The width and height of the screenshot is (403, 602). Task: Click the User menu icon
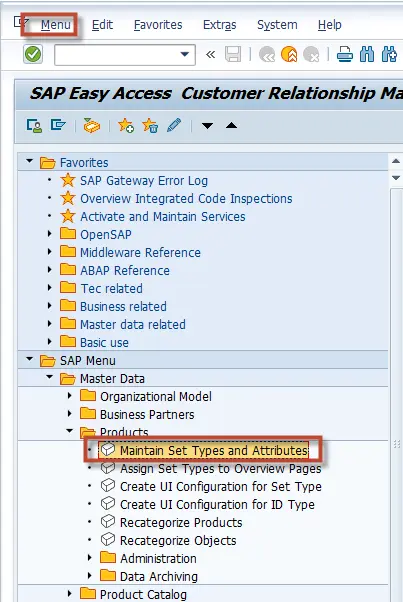click(34, 126)
